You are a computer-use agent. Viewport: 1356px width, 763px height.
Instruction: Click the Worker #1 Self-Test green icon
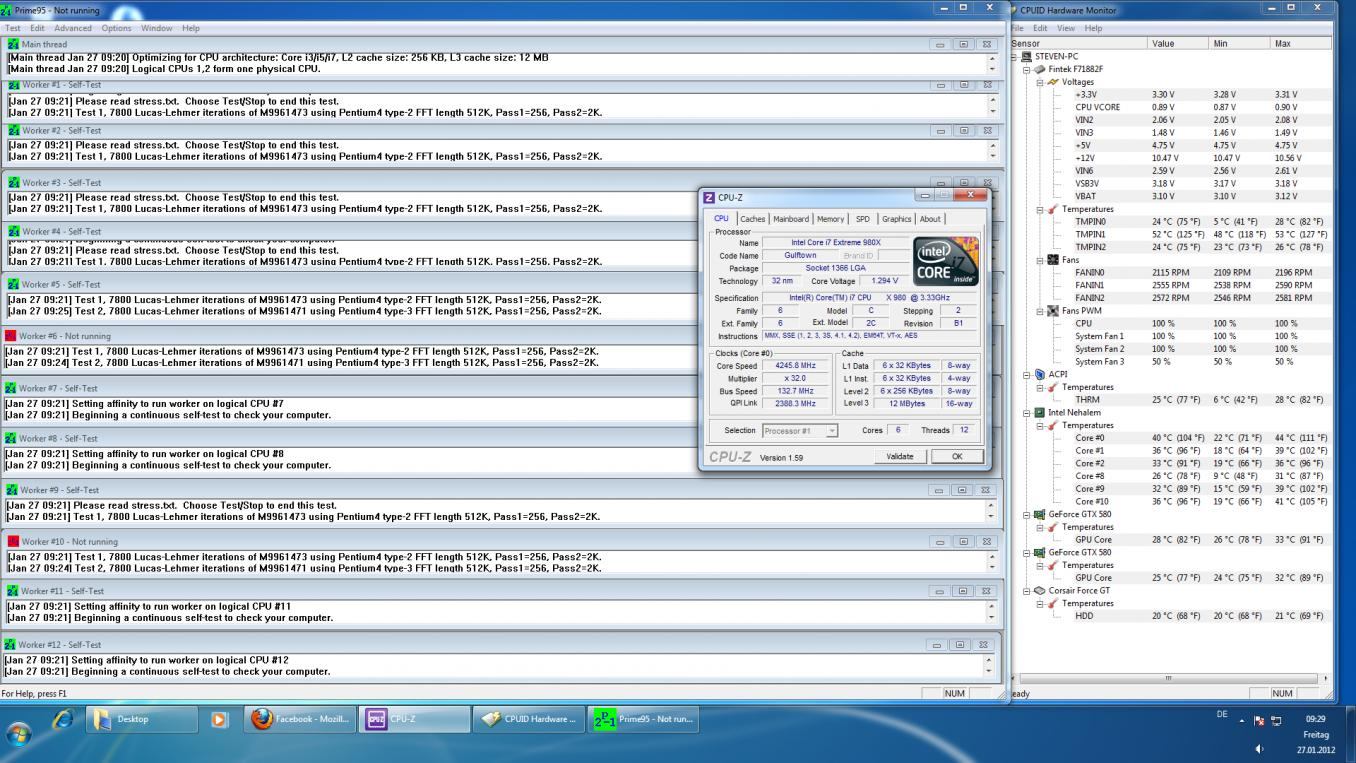click(x=13, y=85)
